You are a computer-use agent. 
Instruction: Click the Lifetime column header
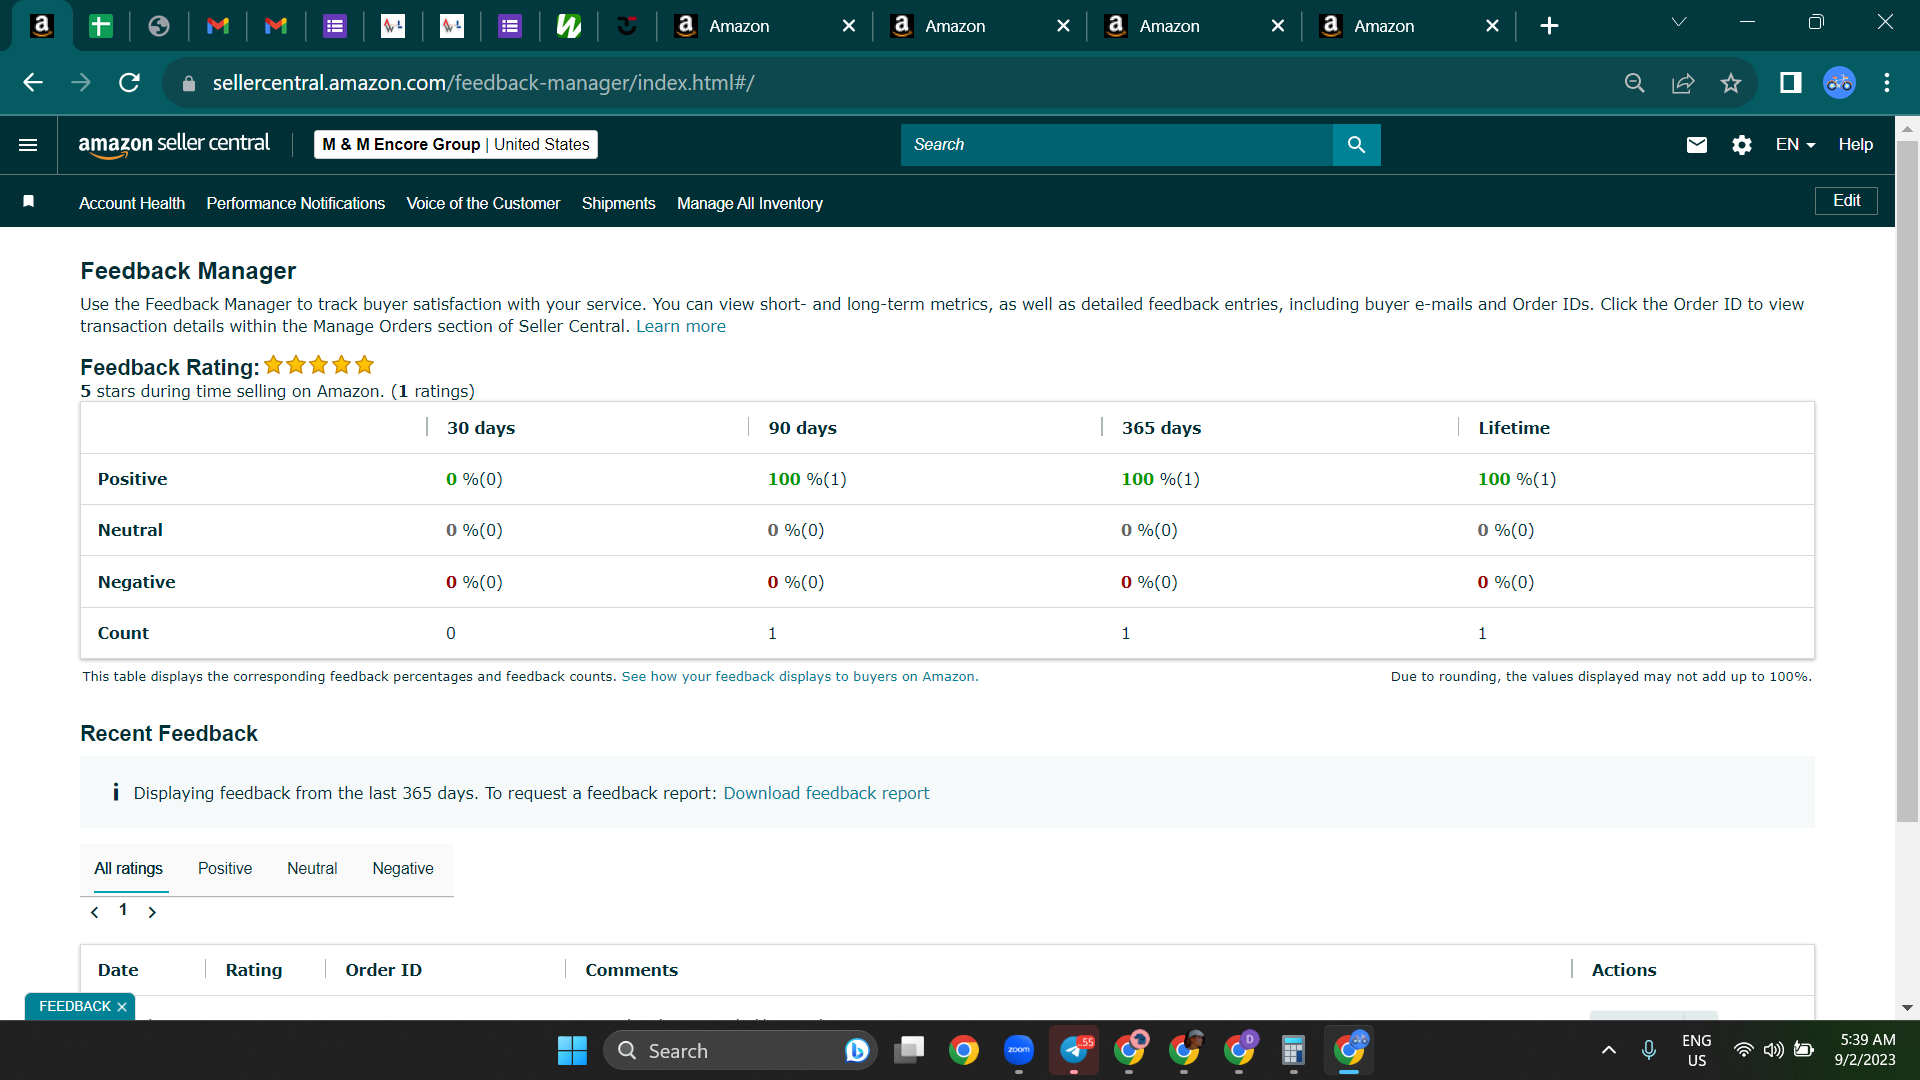(1514, 428)
